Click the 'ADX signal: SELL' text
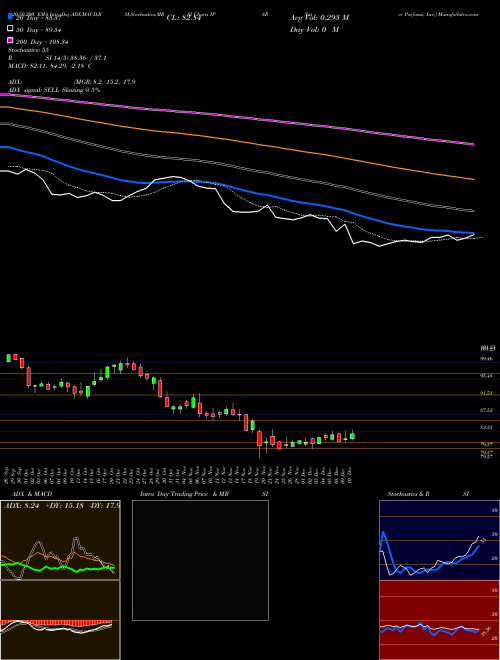This screenshot has width=500, height=660. [x=34, y=90]
